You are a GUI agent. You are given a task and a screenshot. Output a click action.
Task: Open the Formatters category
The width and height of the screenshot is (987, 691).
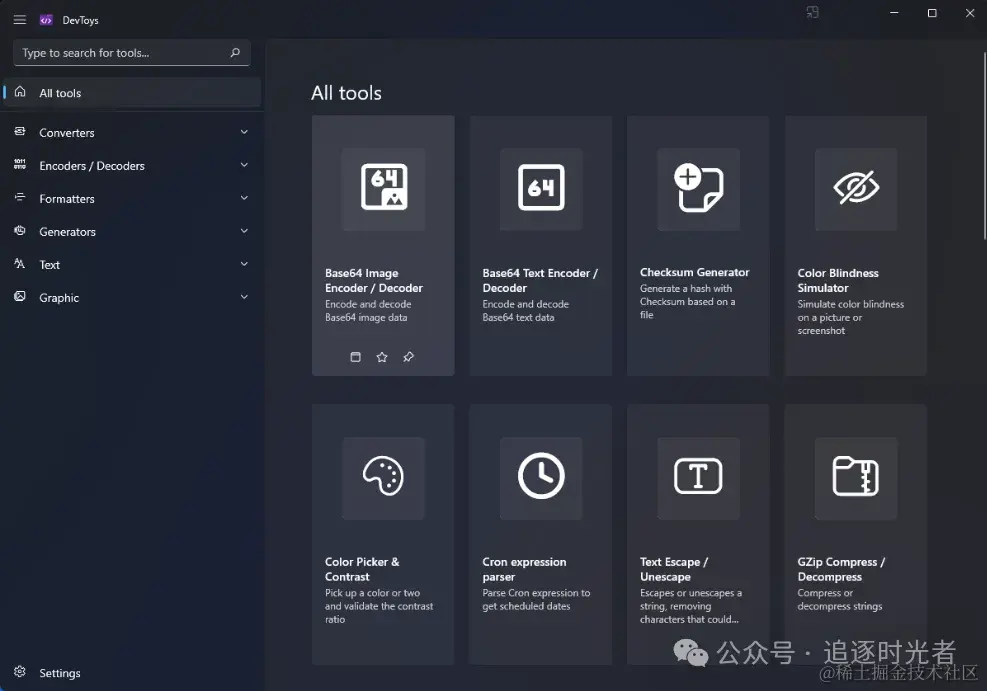[132, 198]
